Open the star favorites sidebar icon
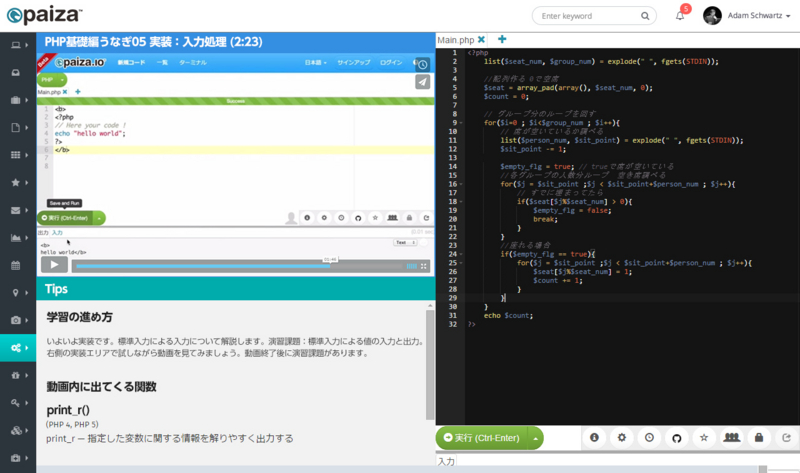Viewport: 800px width, 473px height. pyautogui.click(x=16, y=183)
